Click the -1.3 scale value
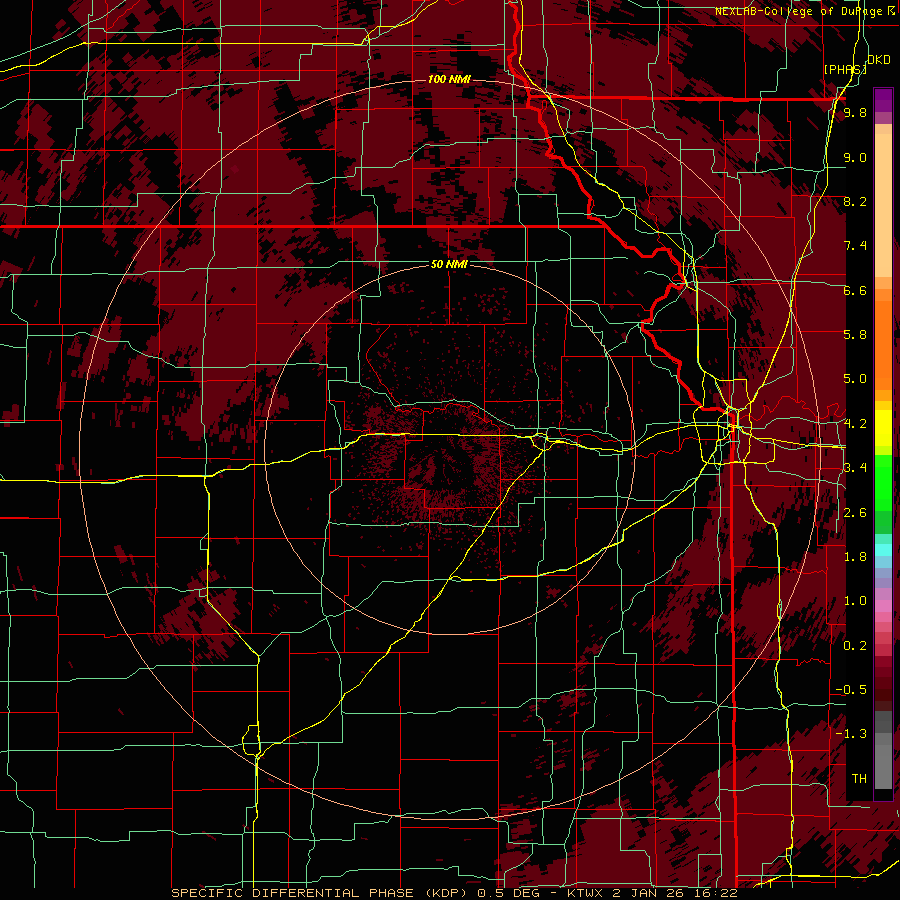The height and width of the screenshot is (900, 900). (x=851, y=734)
